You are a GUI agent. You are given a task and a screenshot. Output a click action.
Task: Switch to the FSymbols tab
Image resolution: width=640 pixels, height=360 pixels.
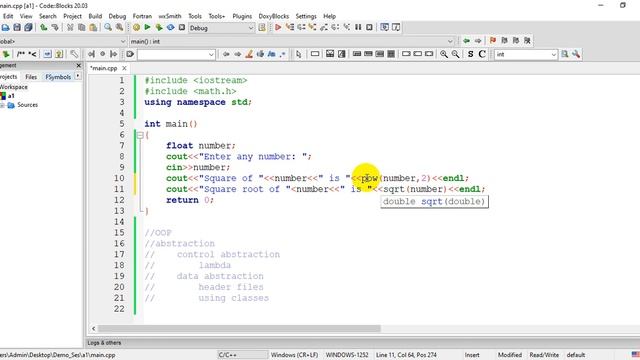pos(58,77)
